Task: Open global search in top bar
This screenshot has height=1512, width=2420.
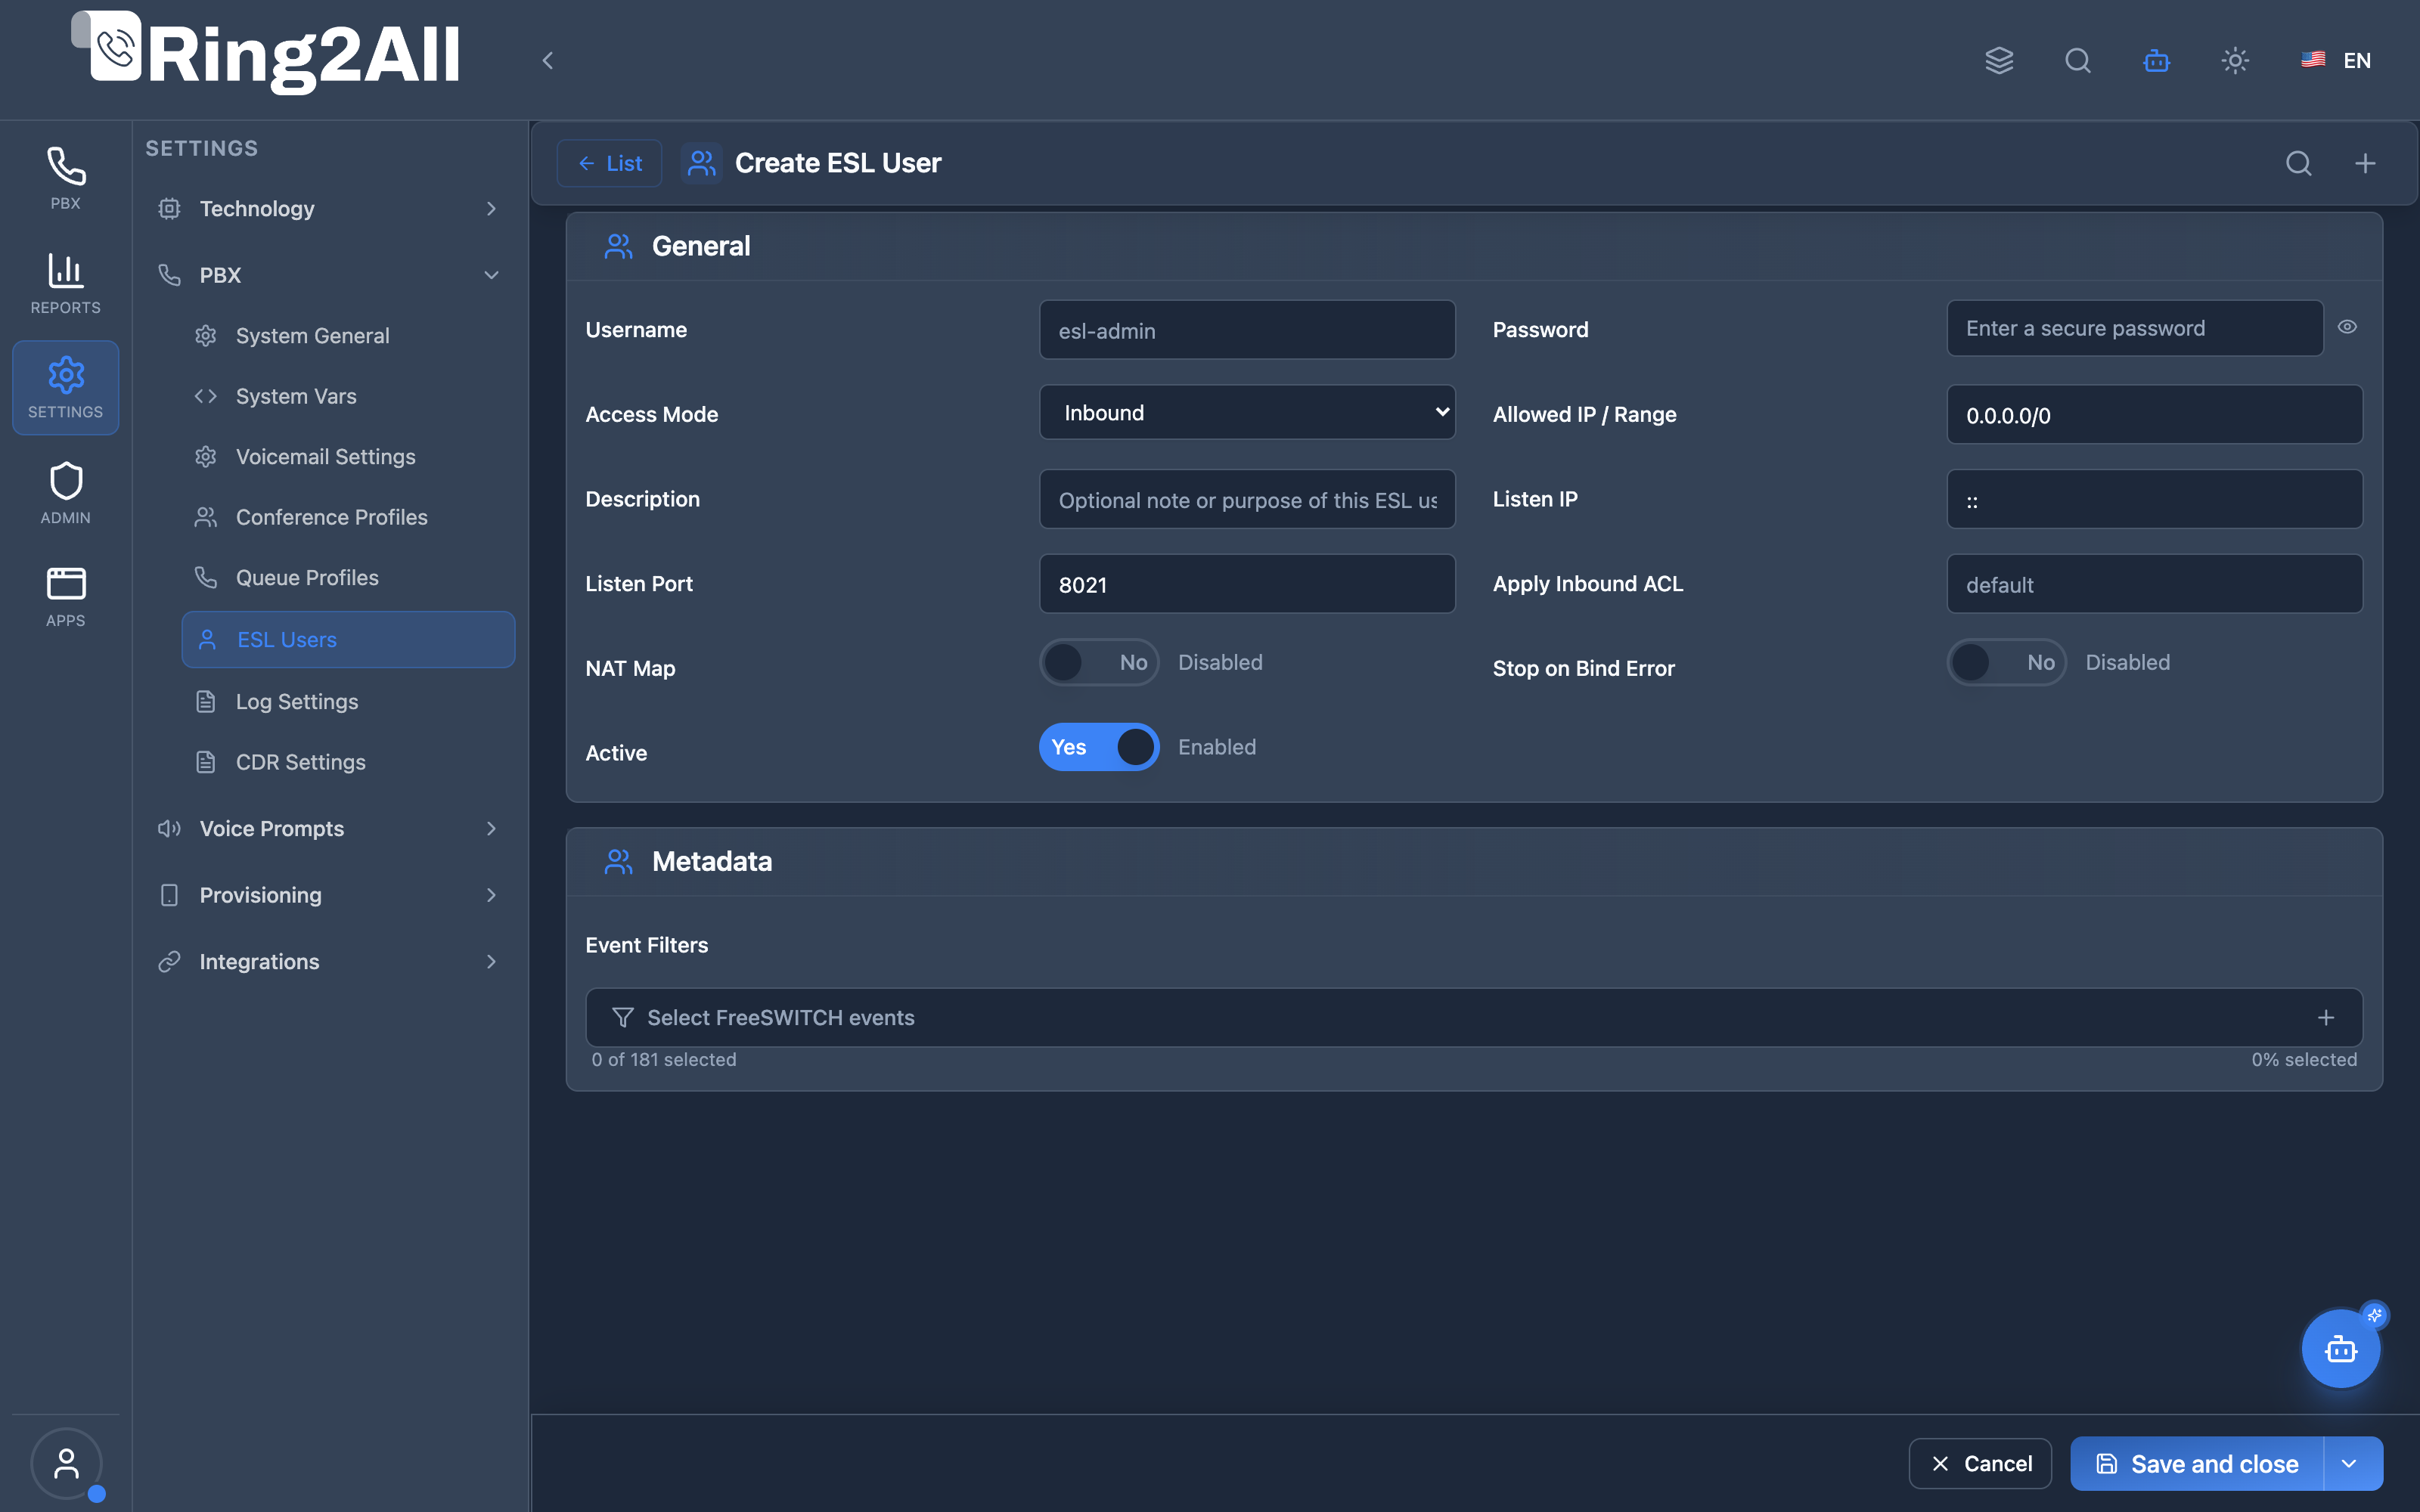Action: [x=2078, y=60]
